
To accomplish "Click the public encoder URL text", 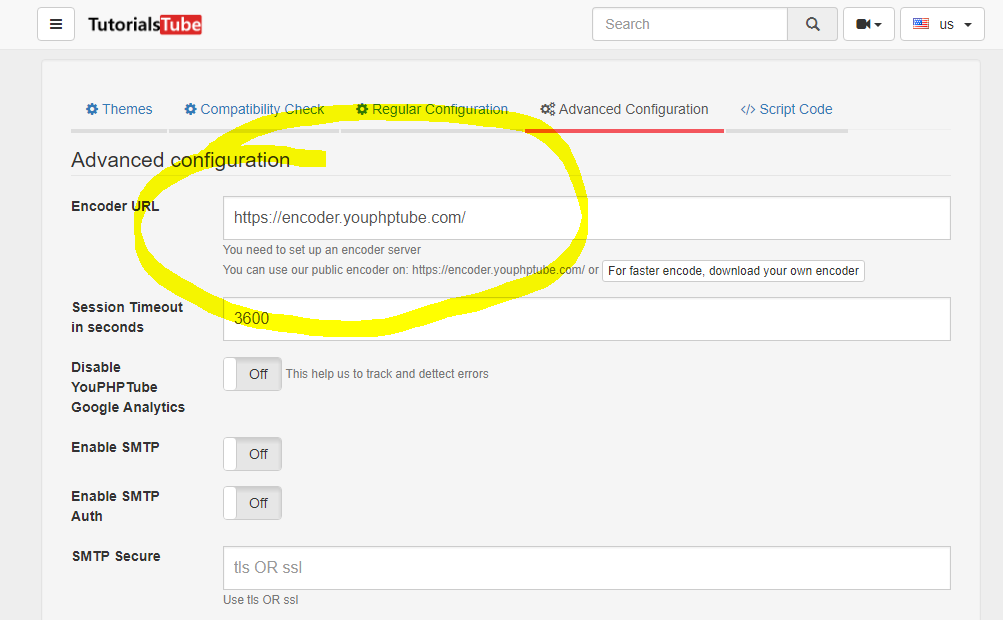I will (498, 270).
